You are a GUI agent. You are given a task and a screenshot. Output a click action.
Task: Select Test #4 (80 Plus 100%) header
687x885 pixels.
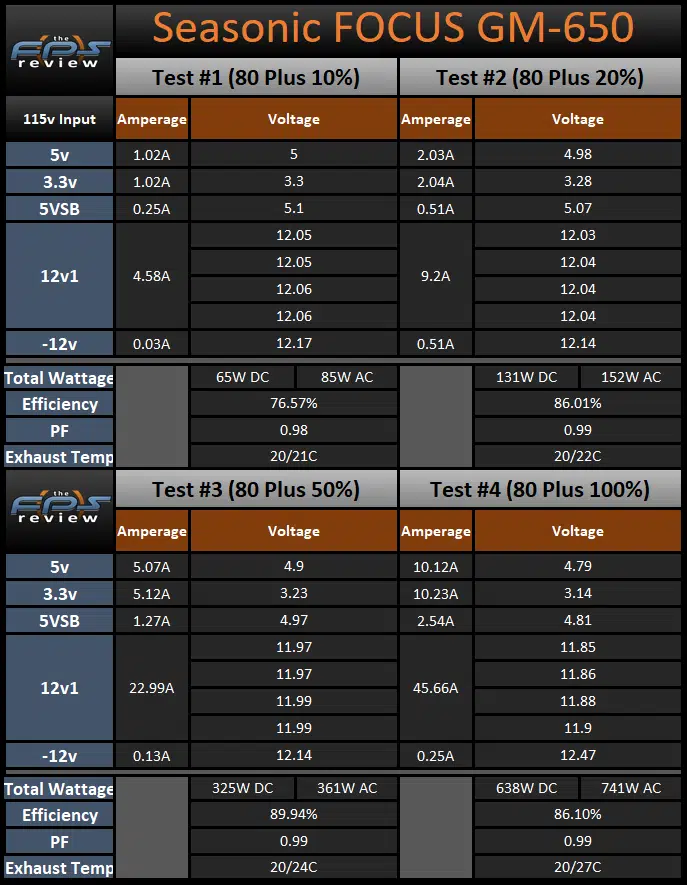540,489
